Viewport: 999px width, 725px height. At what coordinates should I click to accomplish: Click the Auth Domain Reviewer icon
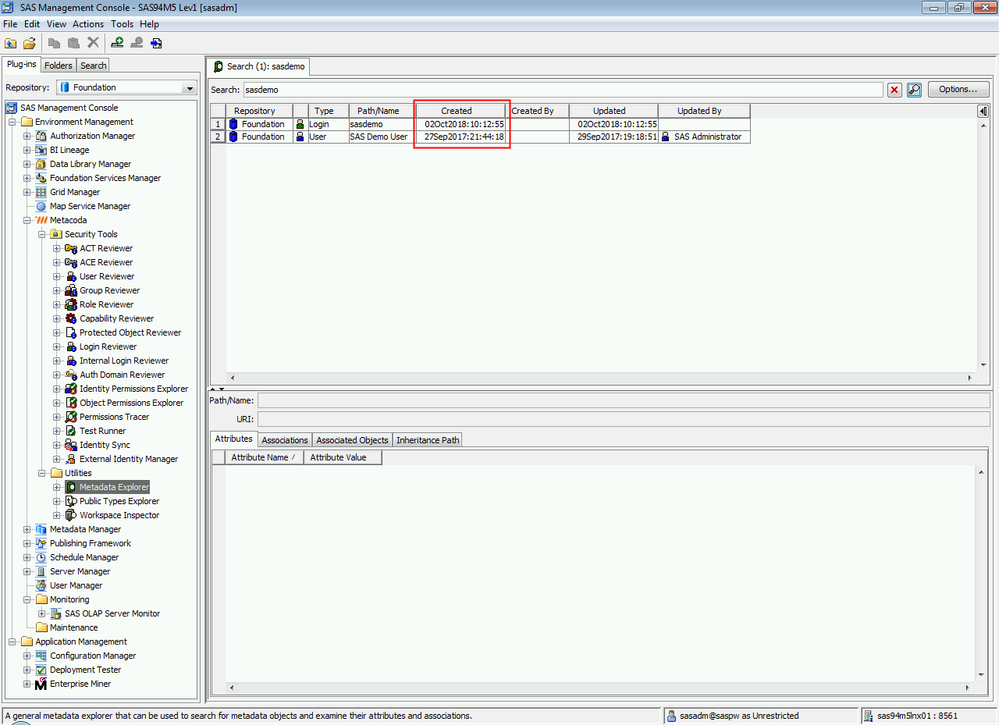pyautogui.click(x=71, y=375)
